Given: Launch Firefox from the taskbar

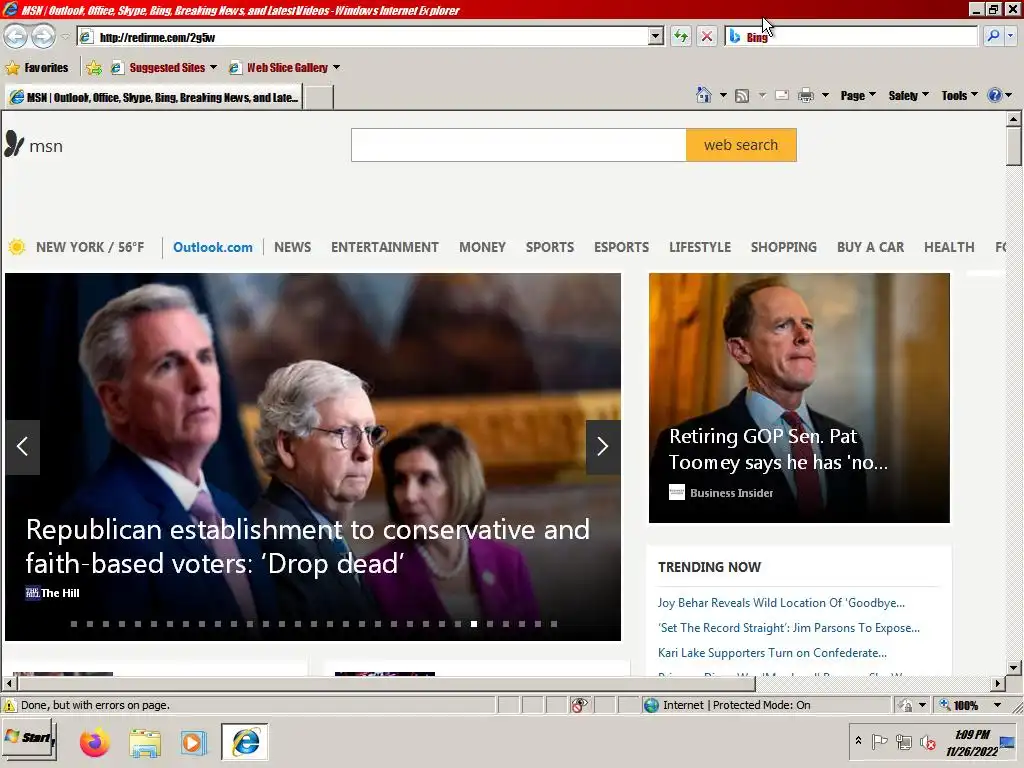Looking at the screenshot, I should pyautogui.click(x=95, y=743).
